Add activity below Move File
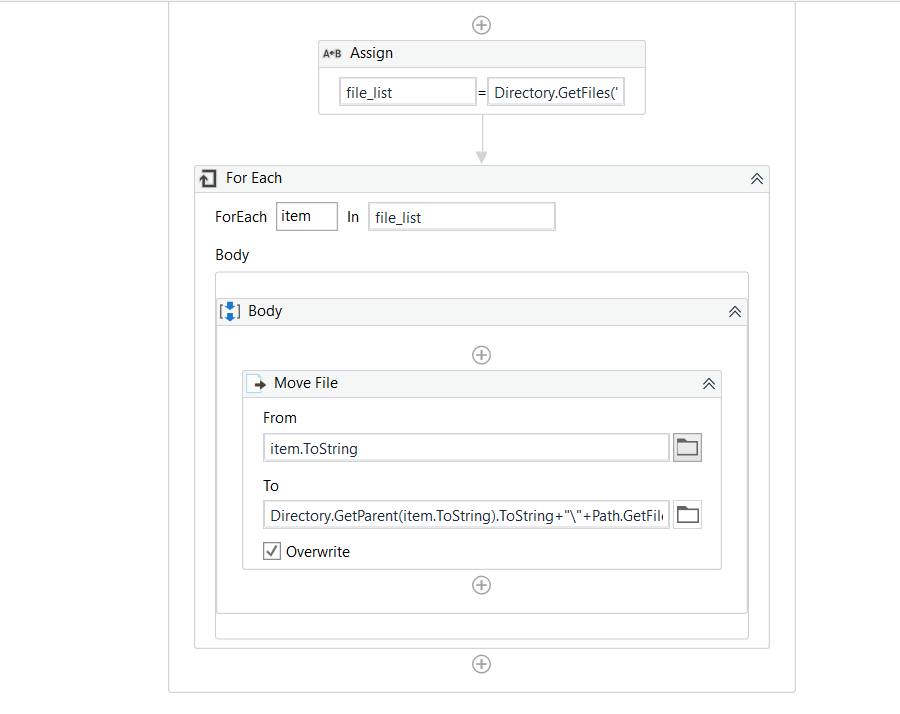The image size is (900, 714). [481, 585]
